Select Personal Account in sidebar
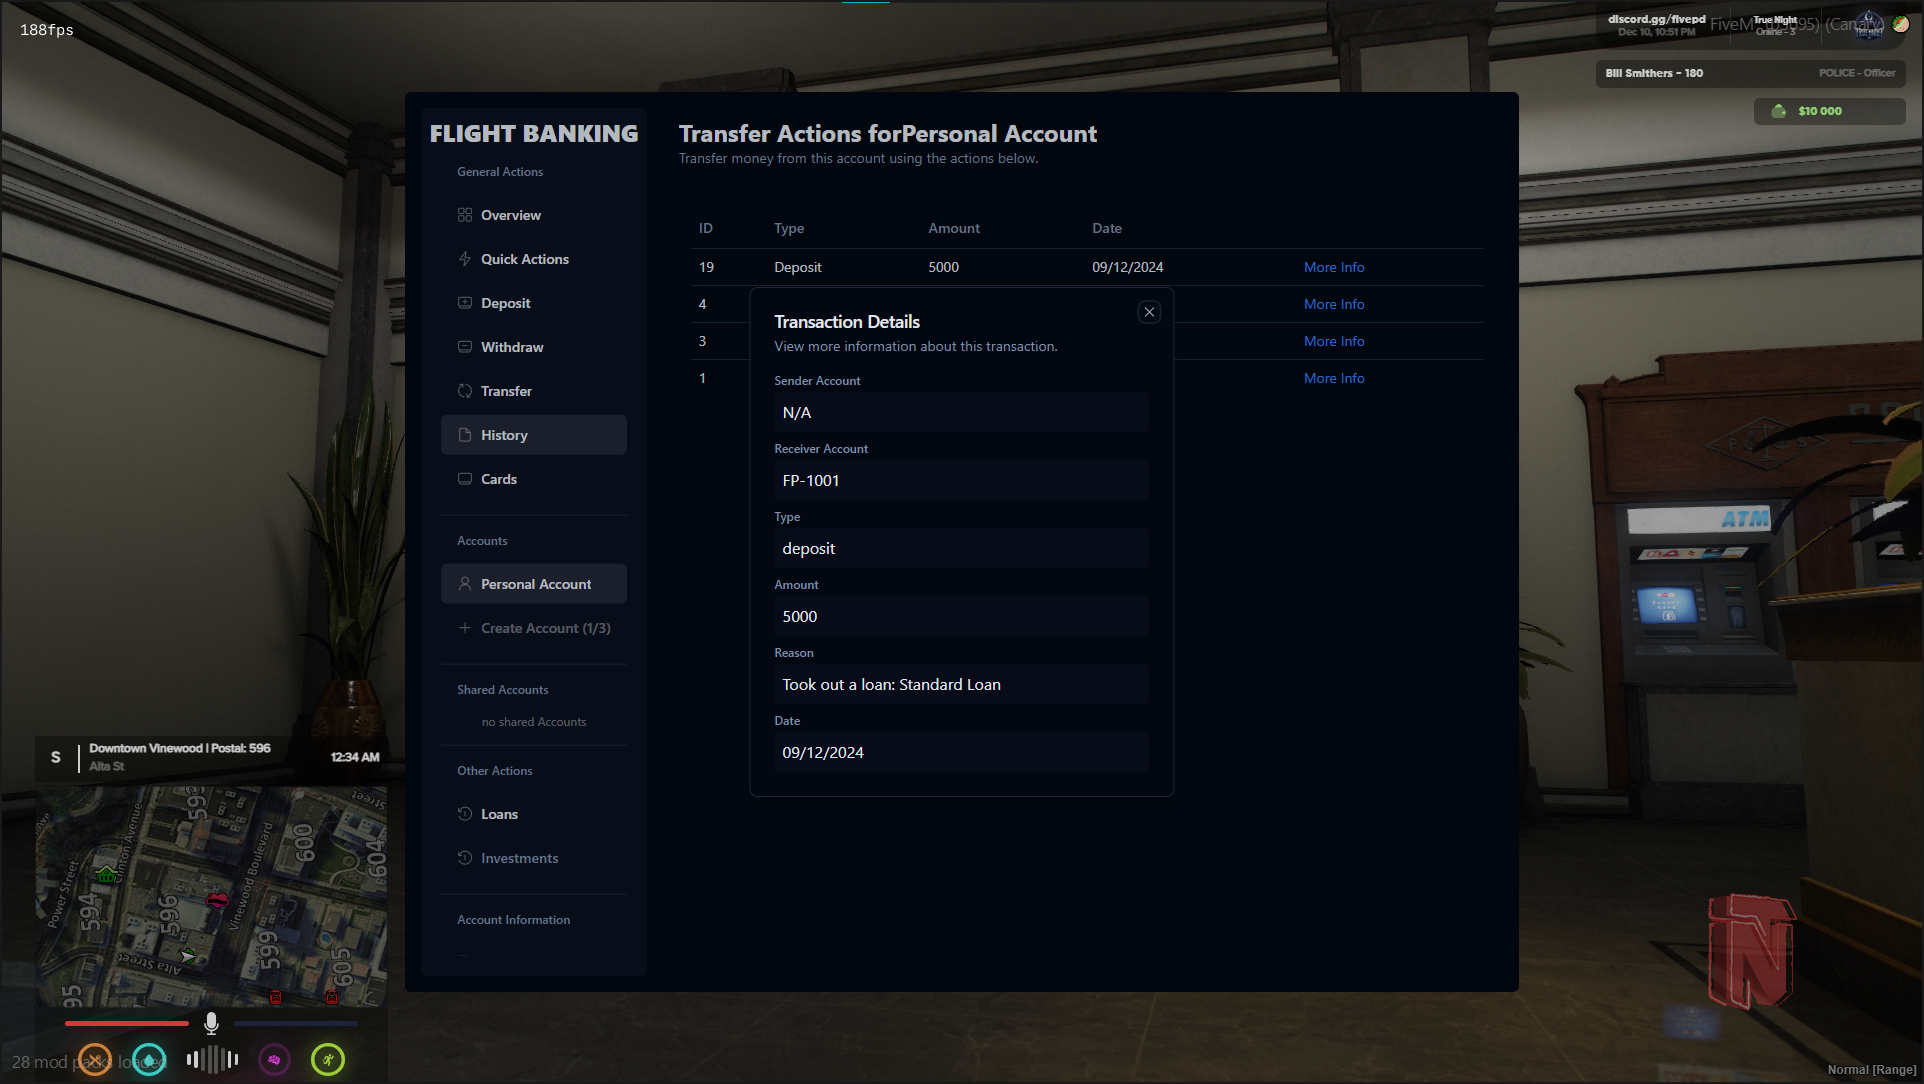The width and height of the screenshot is (1924, 1084). (534, 584)
